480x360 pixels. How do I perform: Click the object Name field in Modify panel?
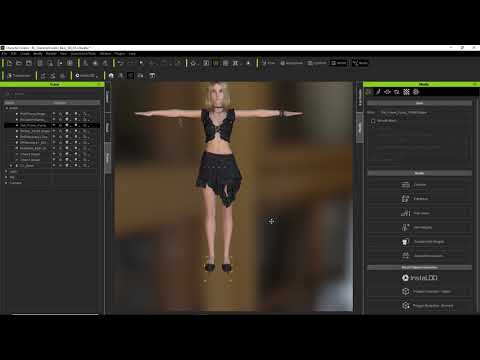point(425,113)
